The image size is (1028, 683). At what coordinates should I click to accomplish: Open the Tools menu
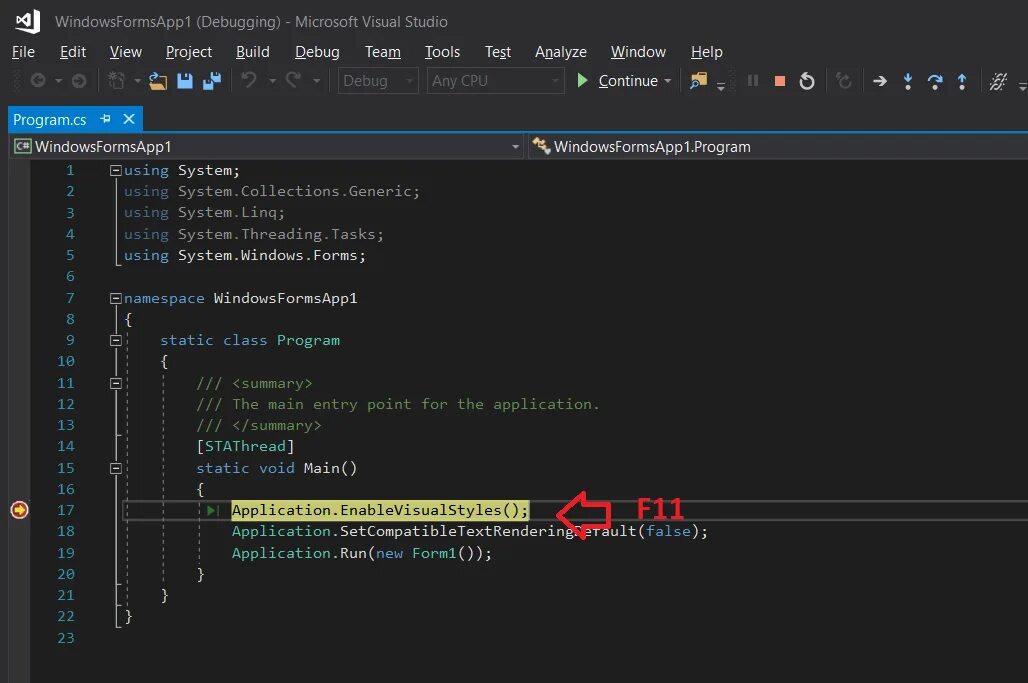tap(443, 52)
